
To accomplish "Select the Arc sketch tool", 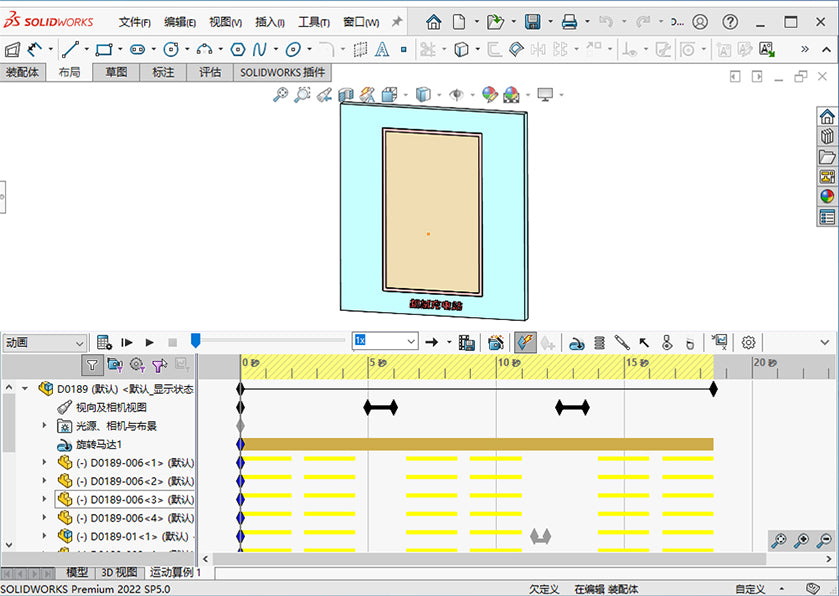I will (x=204, y=50).
